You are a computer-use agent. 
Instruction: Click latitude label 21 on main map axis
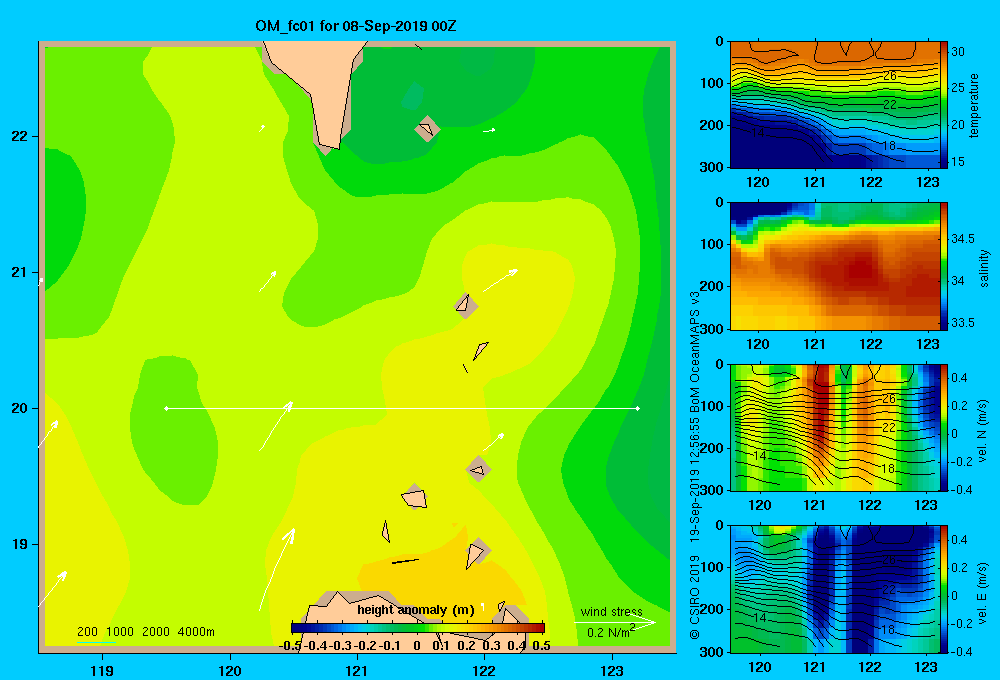coord(20,272)
